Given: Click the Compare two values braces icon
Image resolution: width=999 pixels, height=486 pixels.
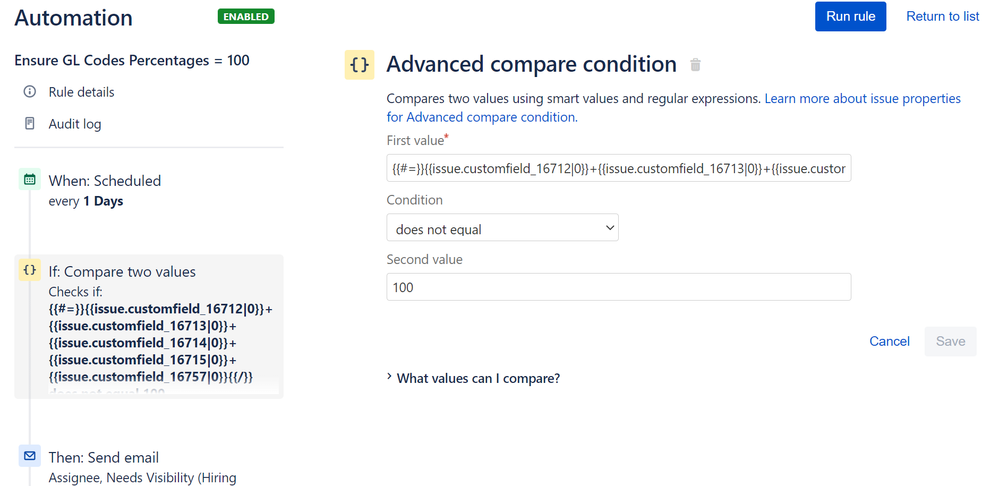Looking at the screenshot, I should tap(30, 271).
